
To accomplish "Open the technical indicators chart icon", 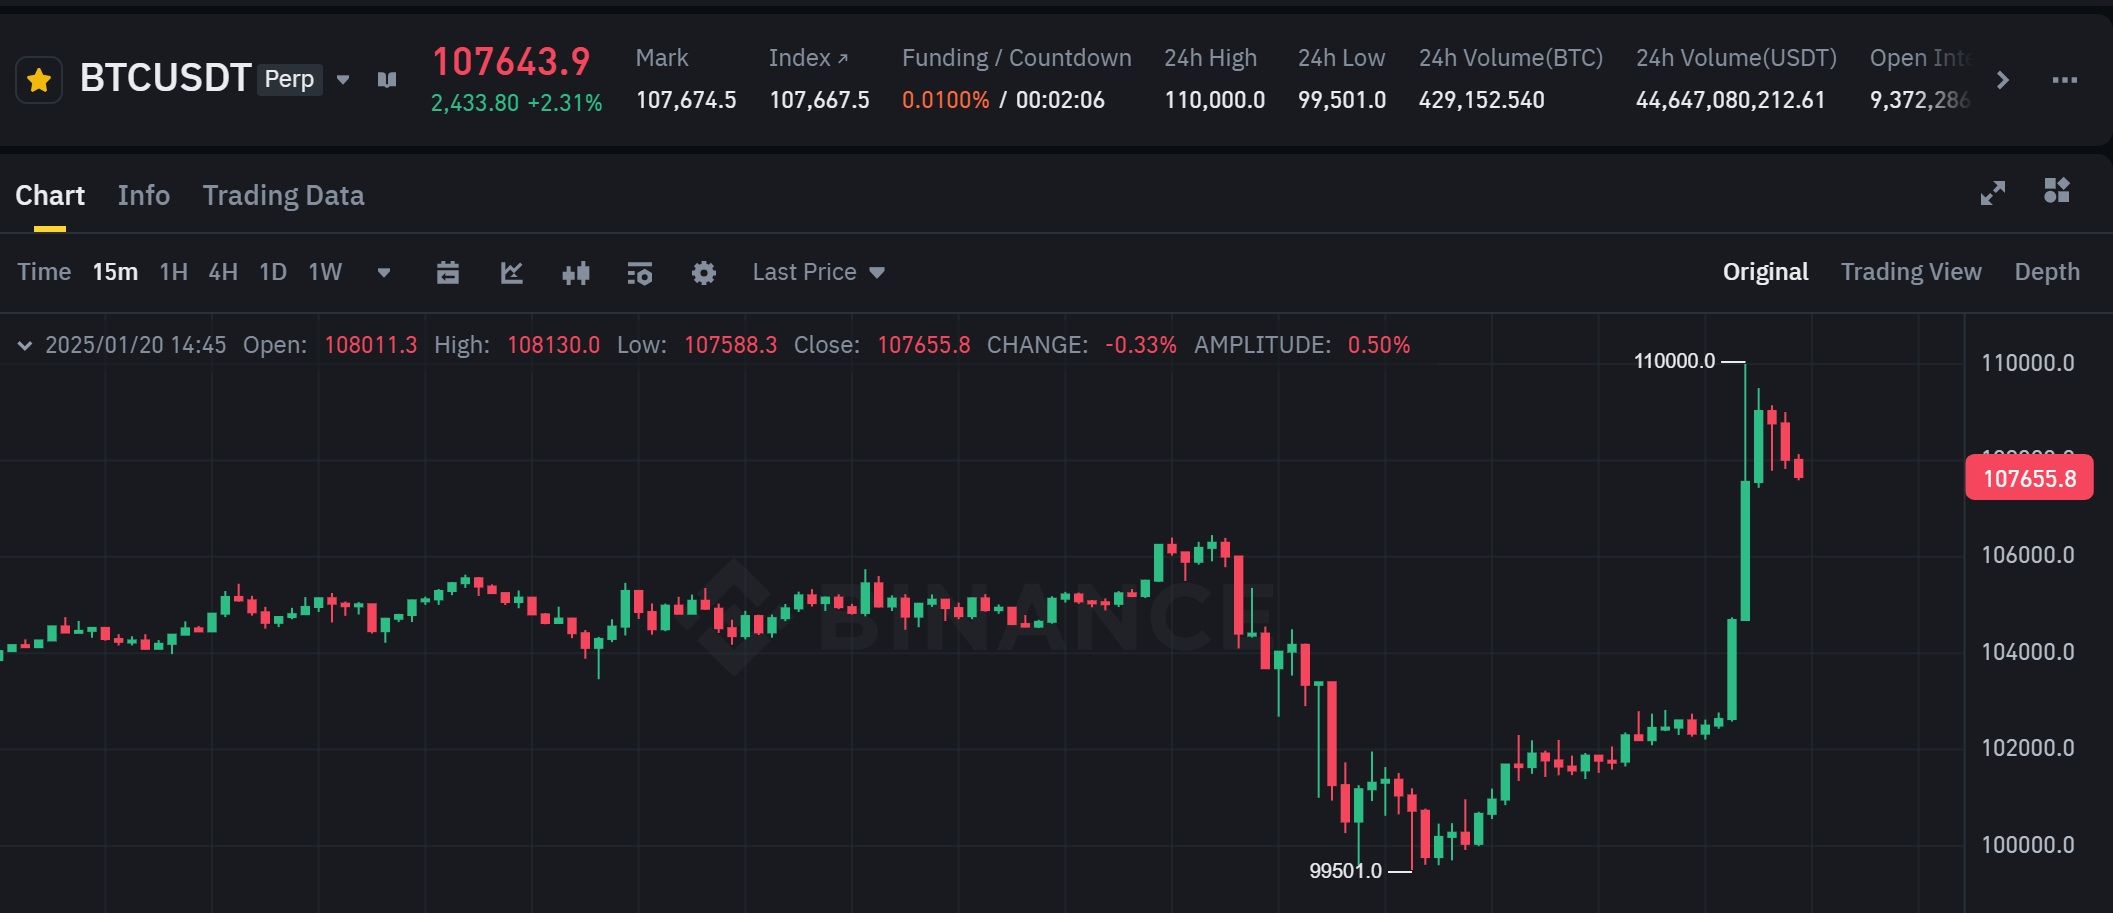I will click(x=512, y=272).
